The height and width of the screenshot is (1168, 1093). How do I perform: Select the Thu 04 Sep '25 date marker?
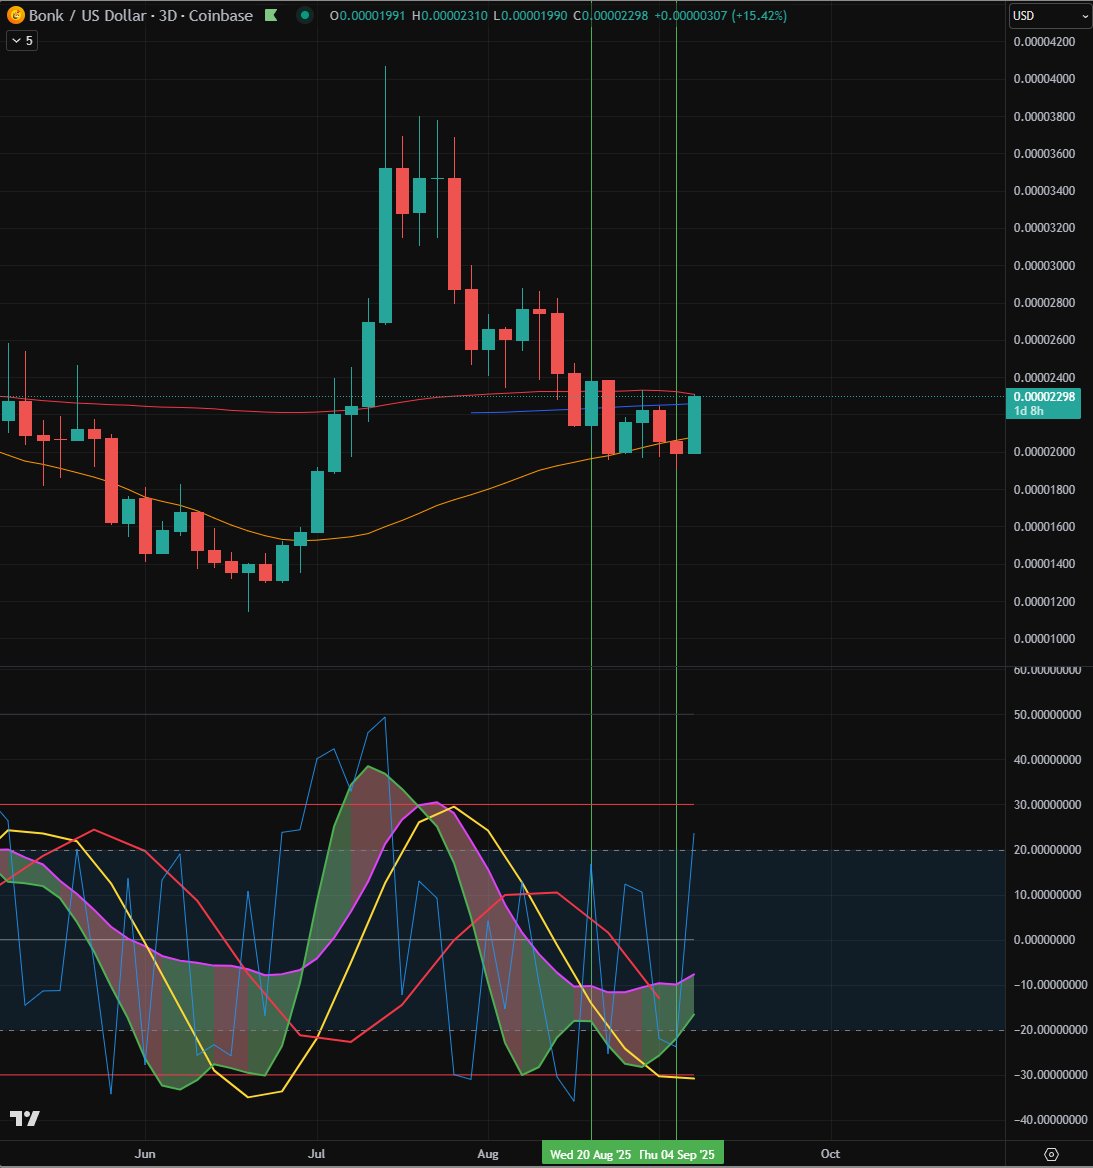pyautogui.click(x=678, y=1153)
